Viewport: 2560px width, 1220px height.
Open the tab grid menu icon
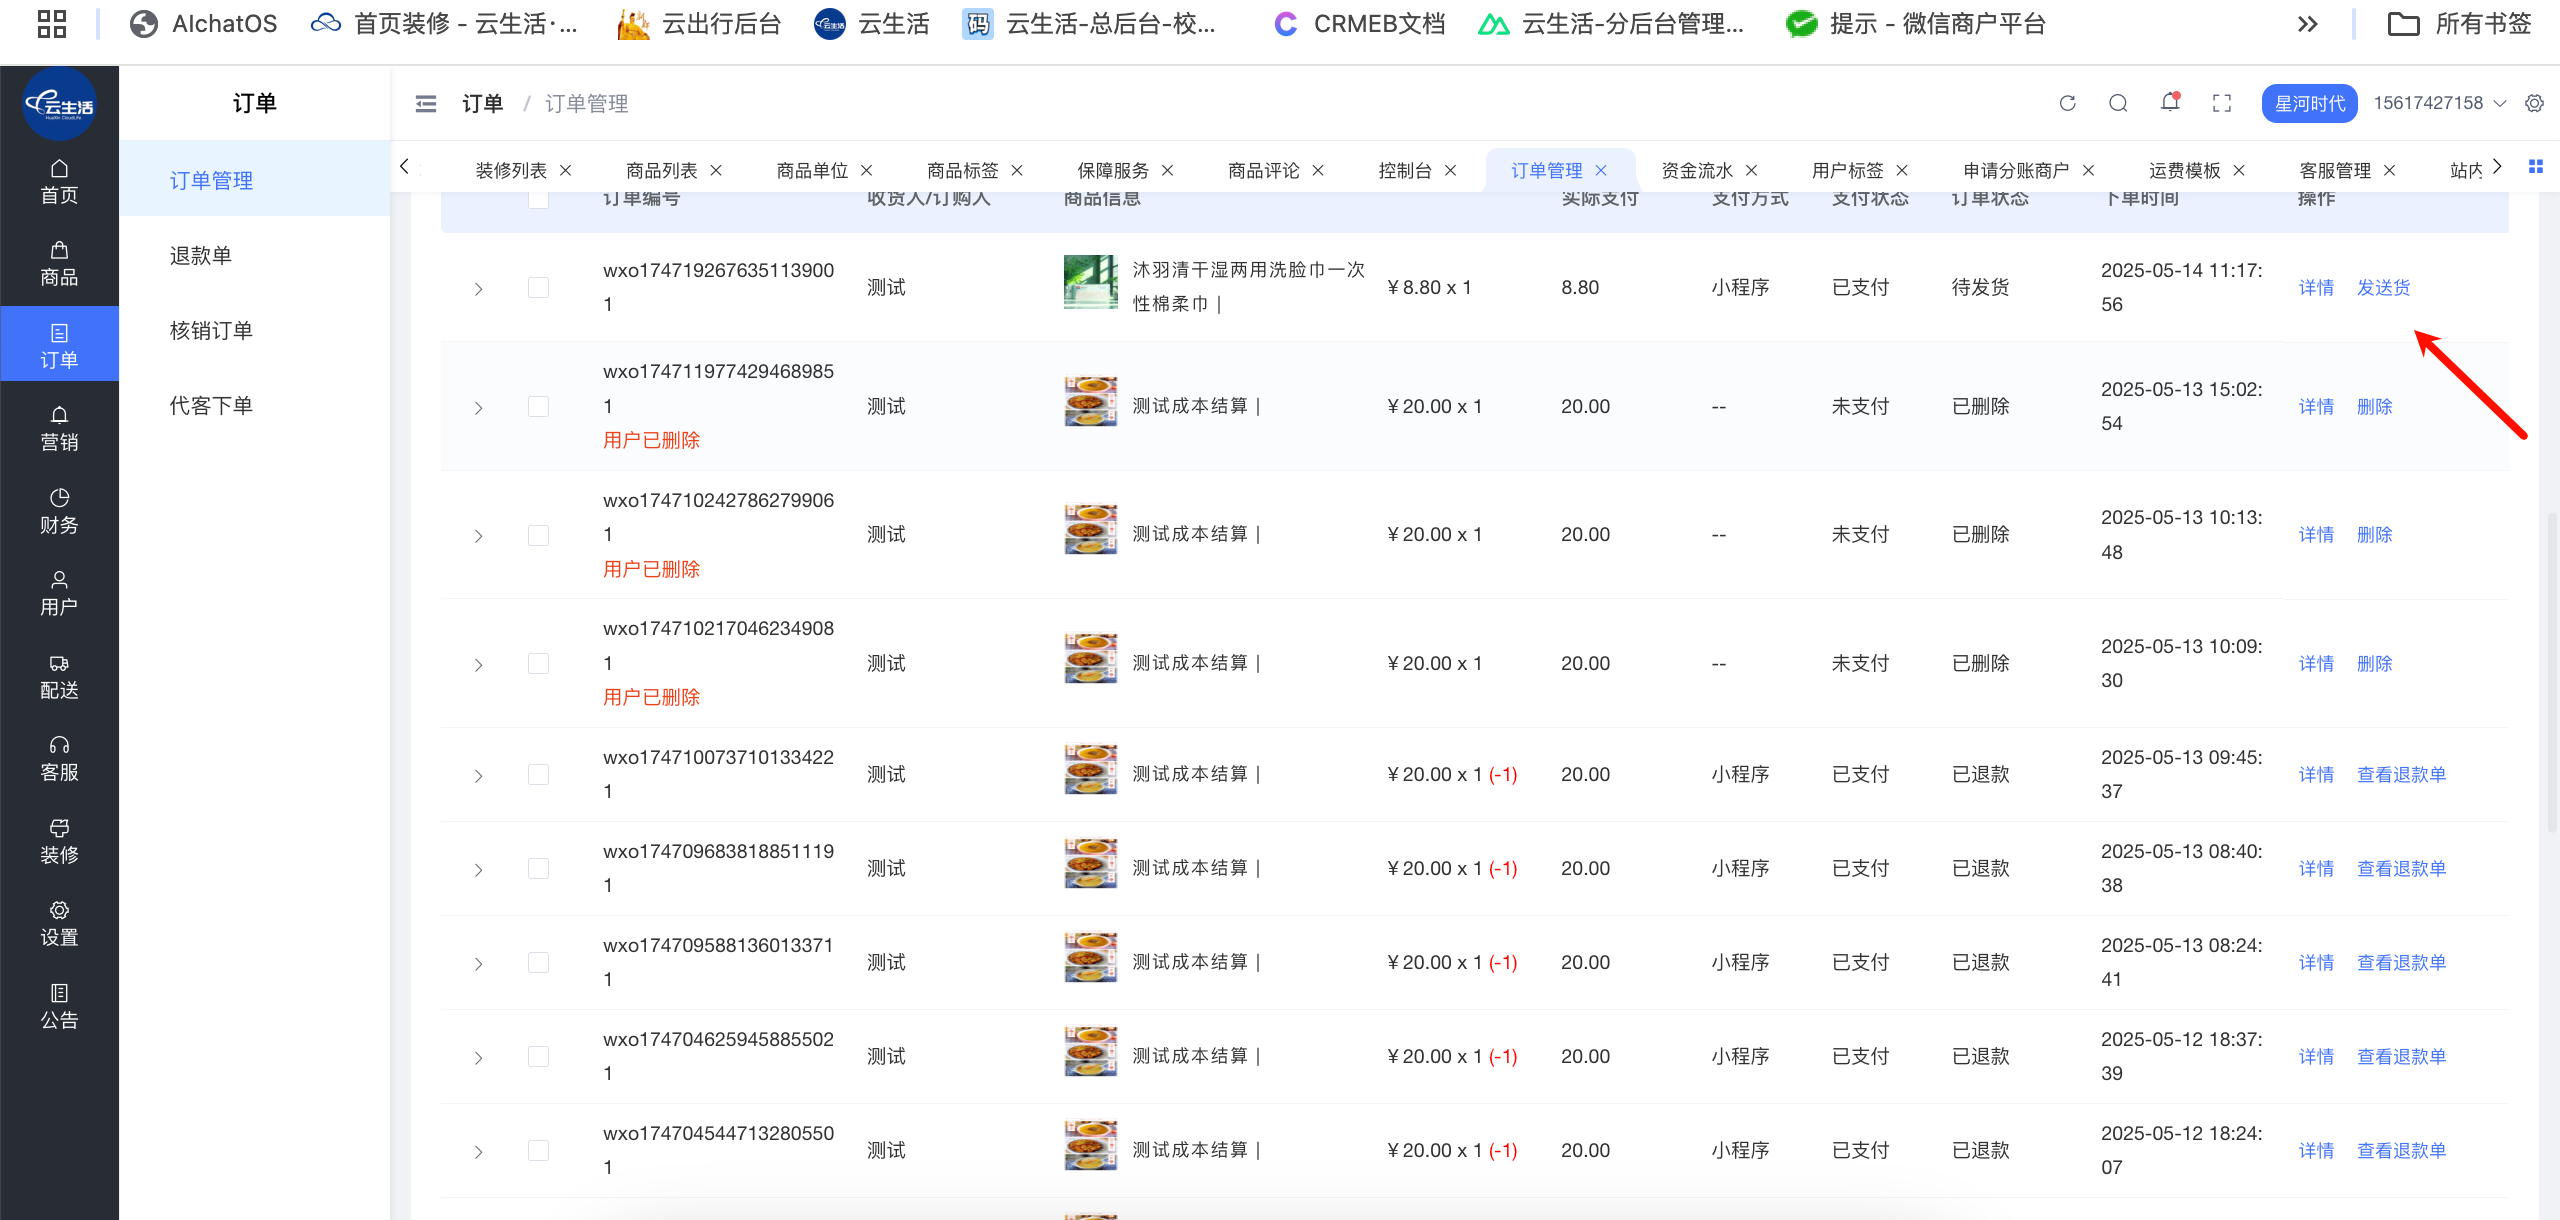coord(2536,167)
